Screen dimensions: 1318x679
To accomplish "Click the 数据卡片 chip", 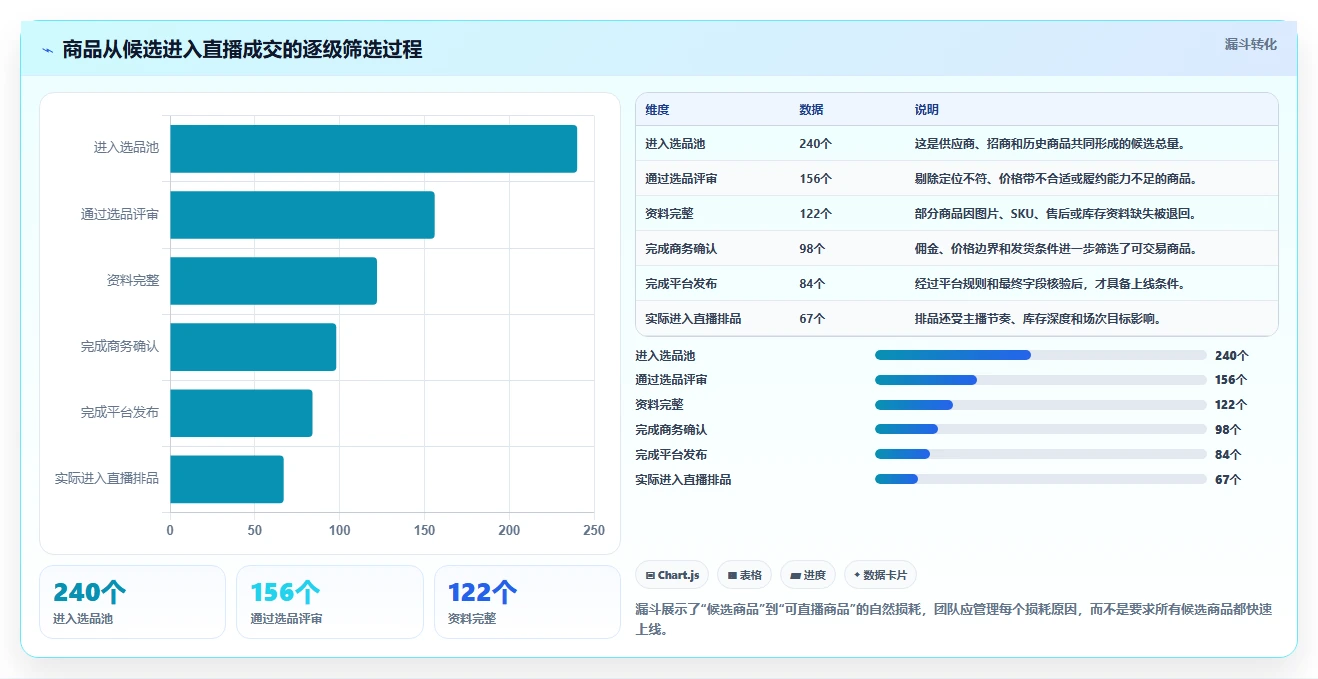I will click(x=880, y=575).
